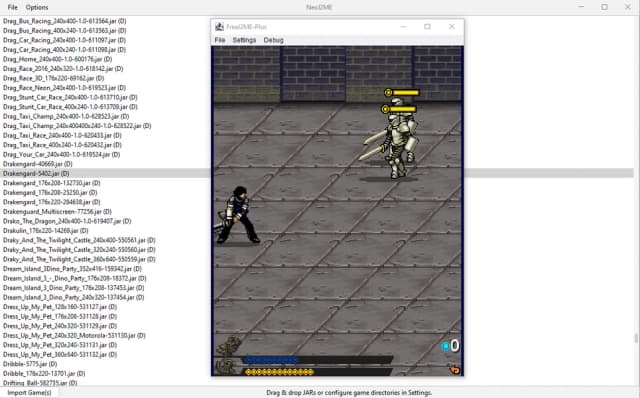Select Drag_Bus_Racing_240x400 jar entry
The height and width of the screenshot is (398, 640).
(64, 21)
